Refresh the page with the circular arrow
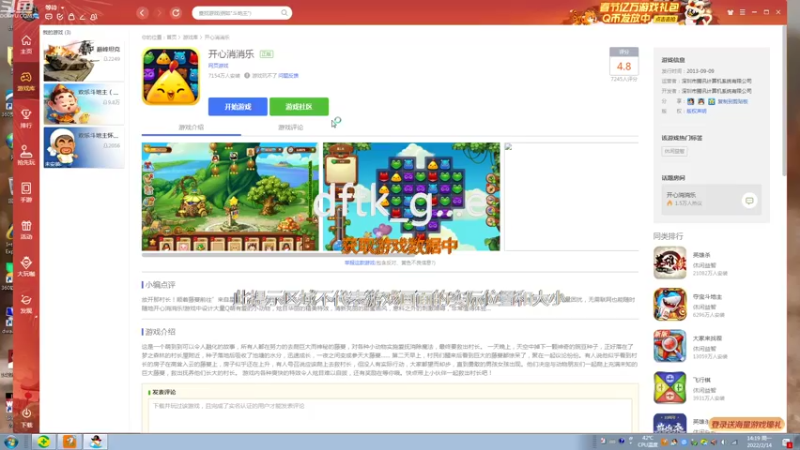Image resolution: width=800 pixels, height=450 pixels. click(176, 13)
